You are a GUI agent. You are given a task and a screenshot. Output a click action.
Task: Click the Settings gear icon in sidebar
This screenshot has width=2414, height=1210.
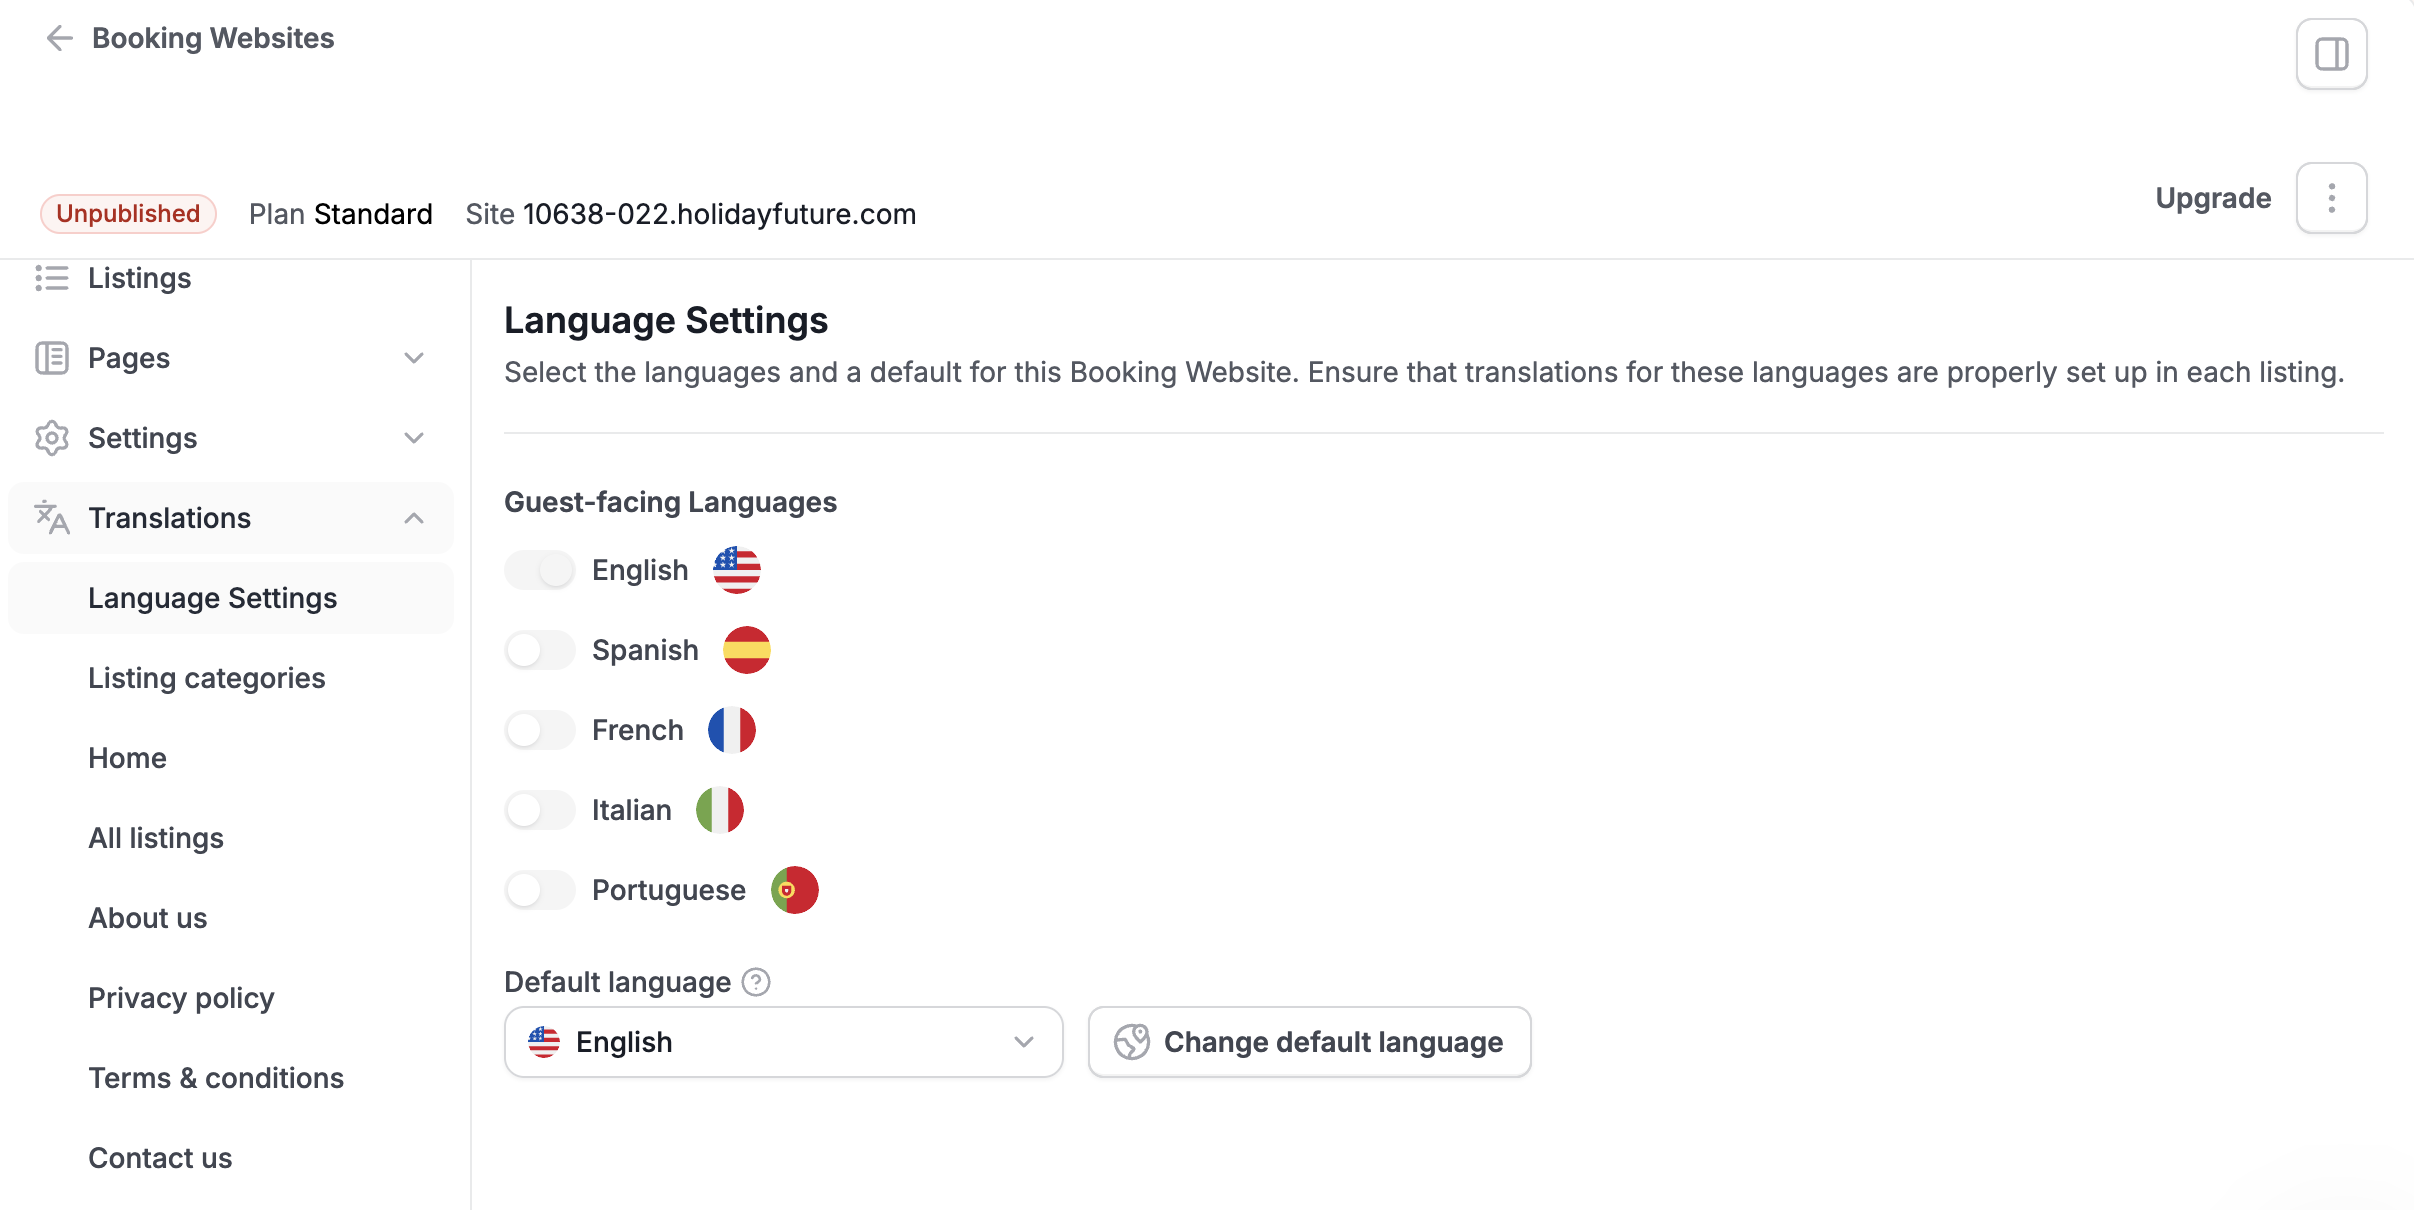coord(52,438)
